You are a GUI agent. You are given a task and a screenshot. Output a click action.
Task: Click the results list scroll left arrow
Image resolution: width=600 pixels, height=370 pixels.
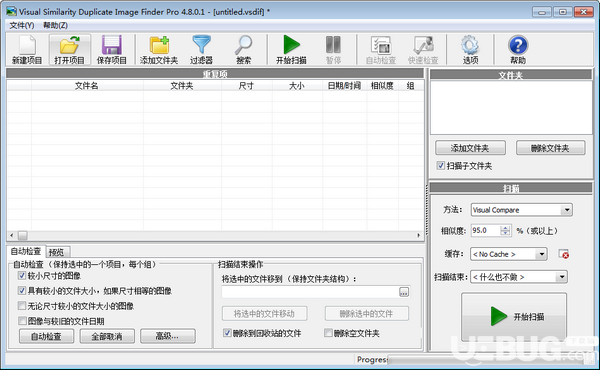point(11,235)
